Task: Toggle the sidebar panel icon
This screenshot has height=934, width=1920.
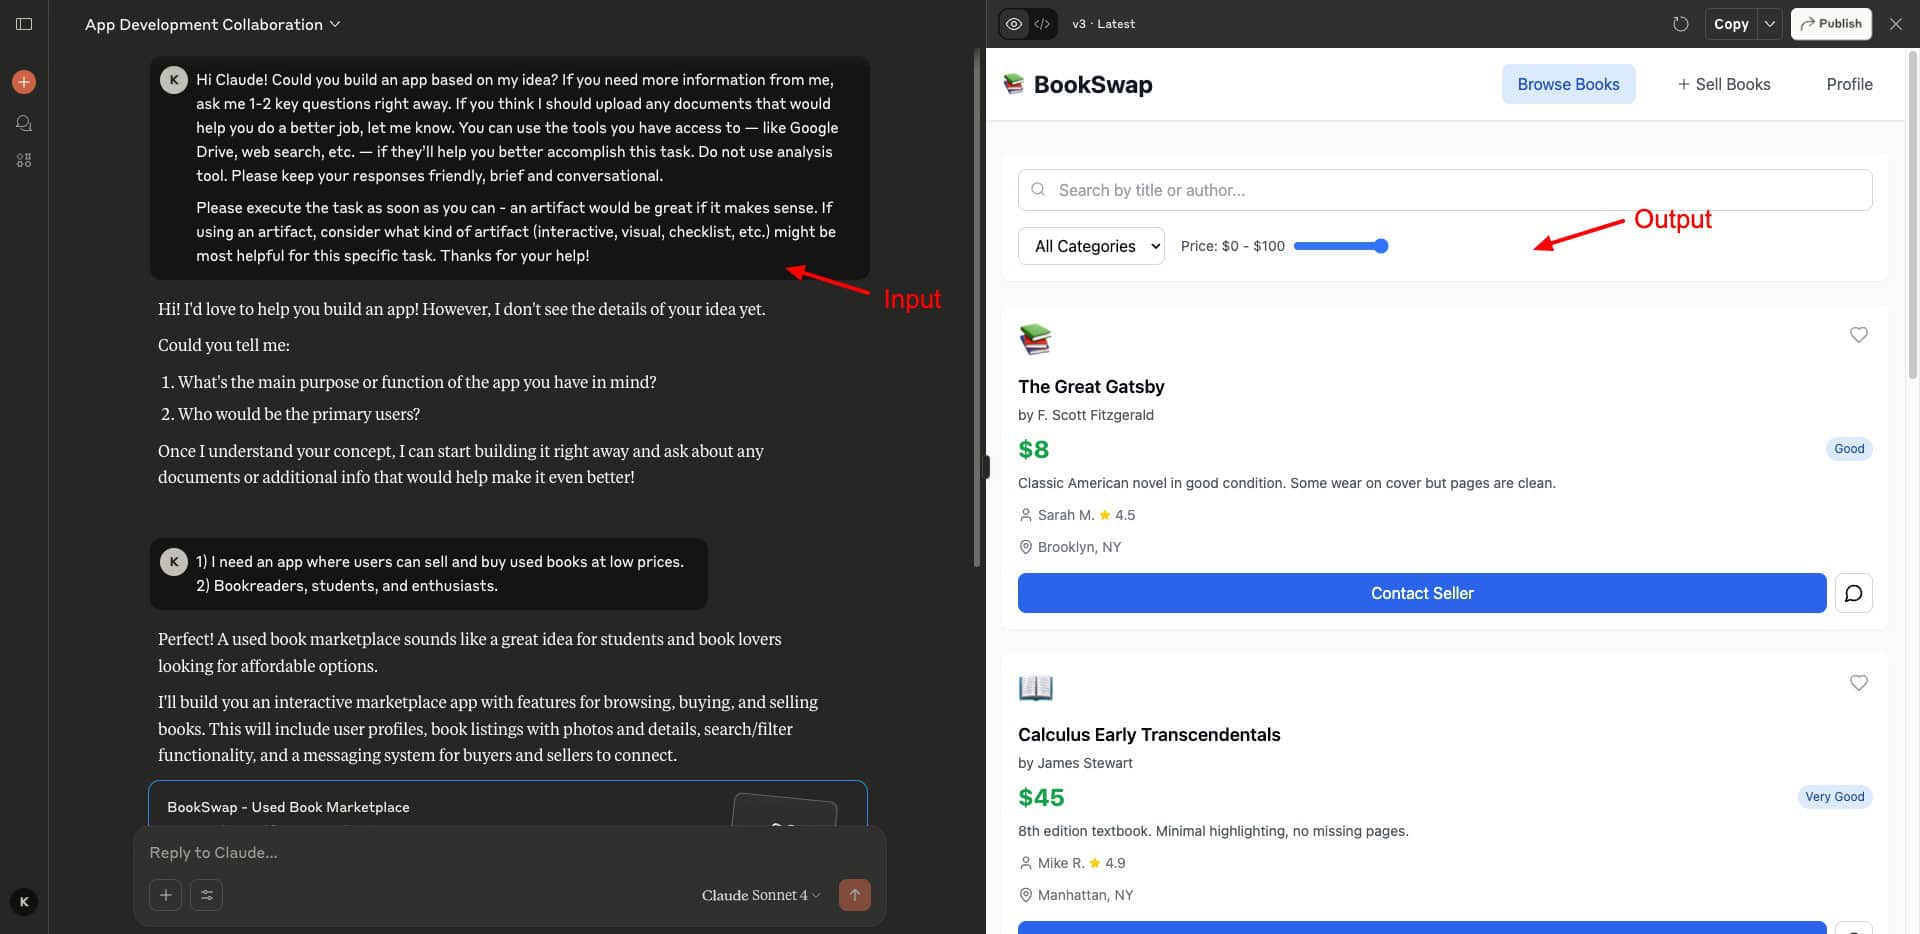Action: tap(24, 24)
